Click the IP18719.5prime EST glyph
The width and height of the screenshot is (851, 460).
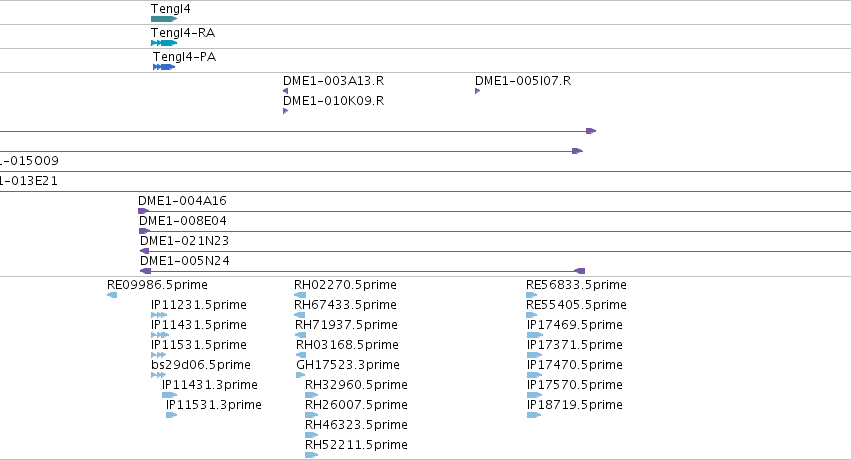534,415
